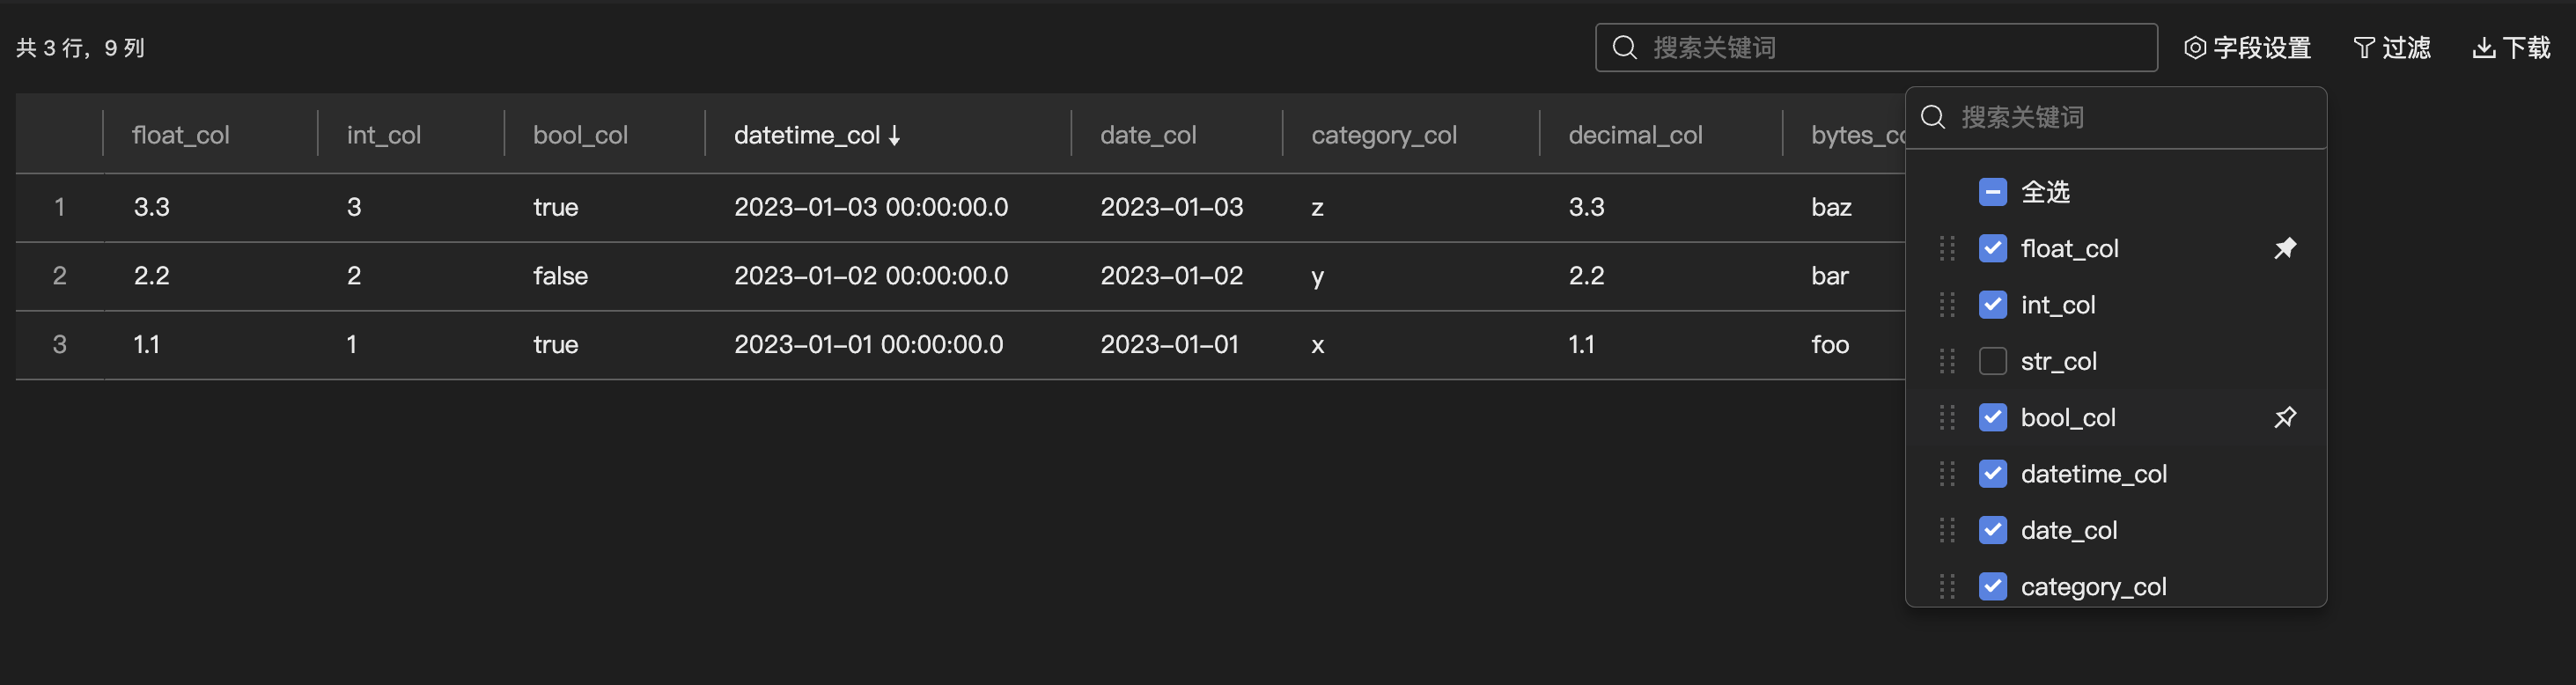
Task: Click the pin icon next to bool_col
Action: (2285, 417)
